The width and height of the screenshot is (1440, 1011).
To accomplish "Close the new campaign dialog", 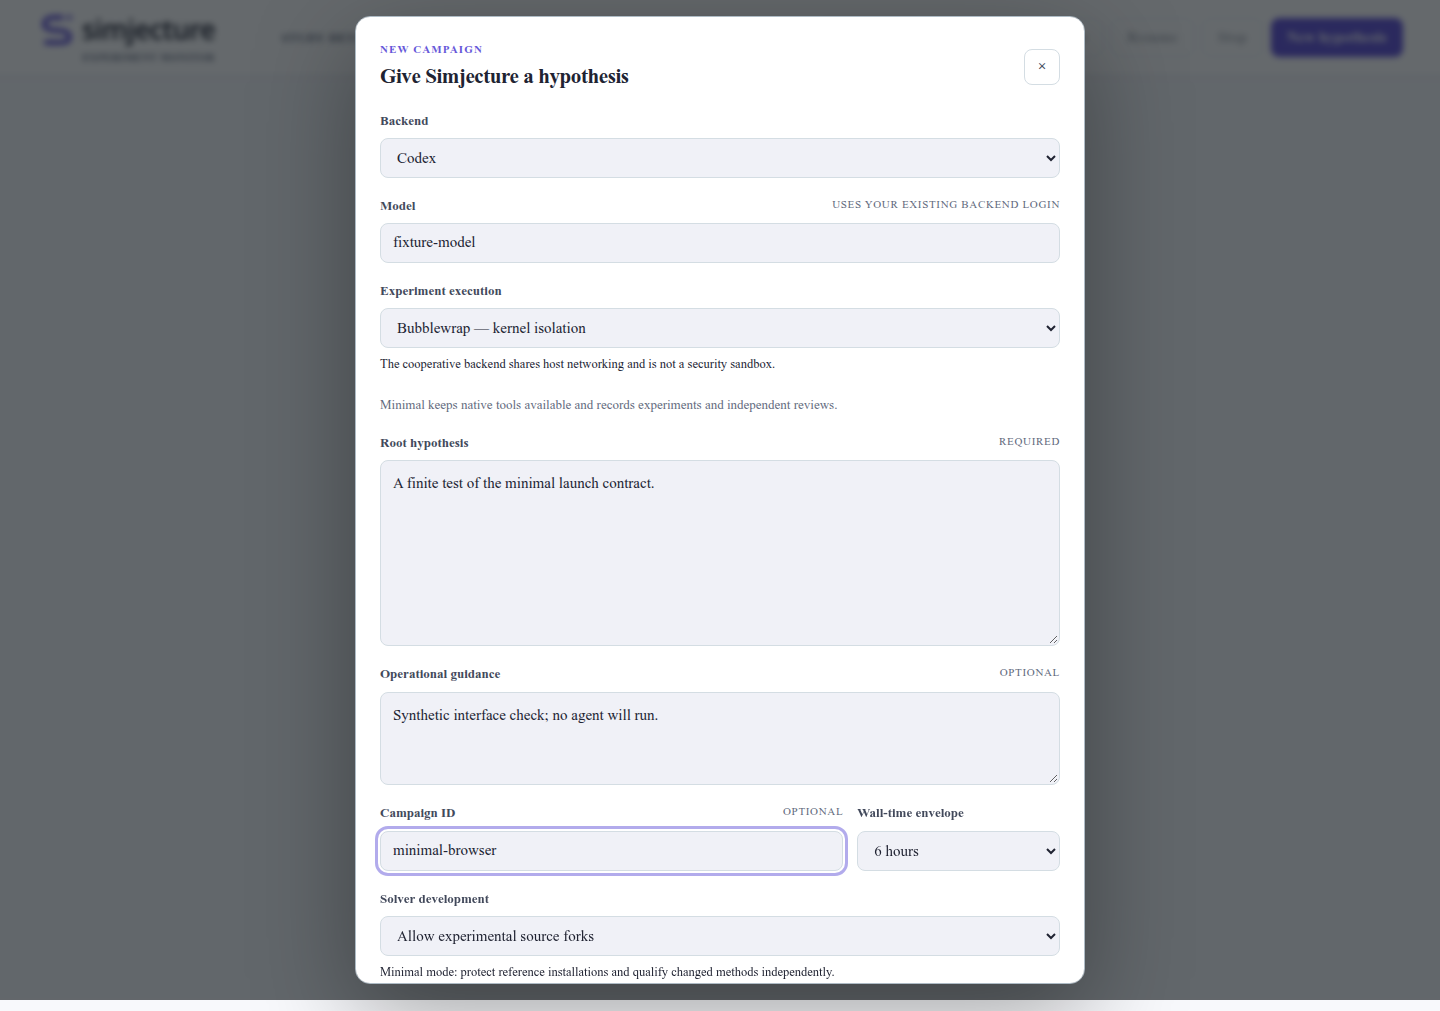I will click(1041, 67).
